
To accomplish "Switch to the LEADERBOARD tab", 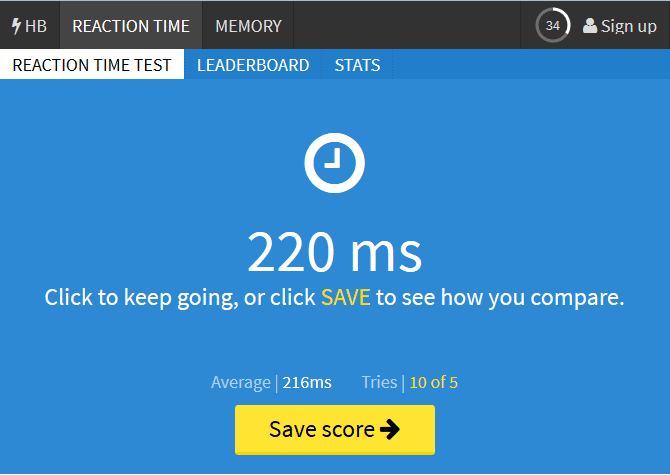I will point(253,65).
